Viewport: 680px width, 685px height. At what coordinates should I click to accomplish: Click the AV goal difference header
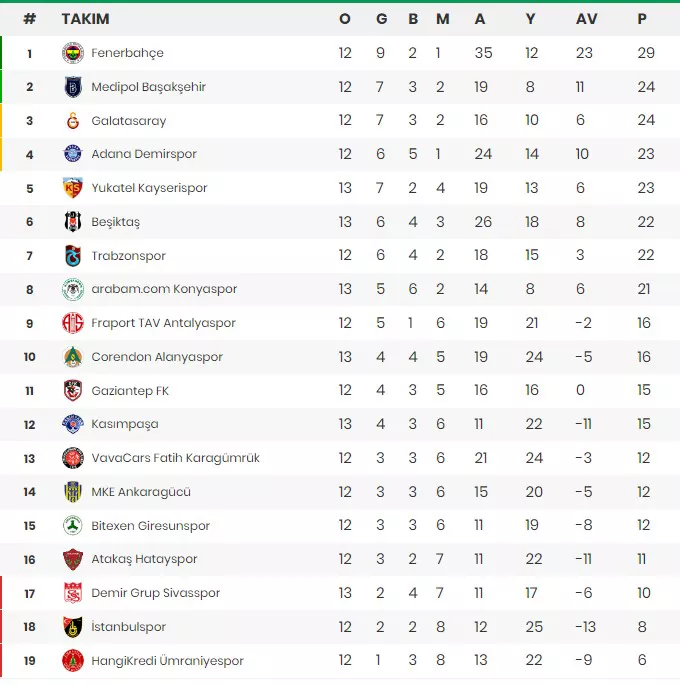pos(586,19)
